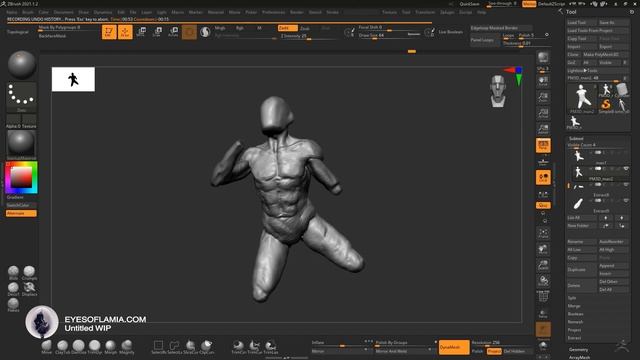Click the Persp perspective view icon
Screen dimensions: 640x360
coord(543,145)
